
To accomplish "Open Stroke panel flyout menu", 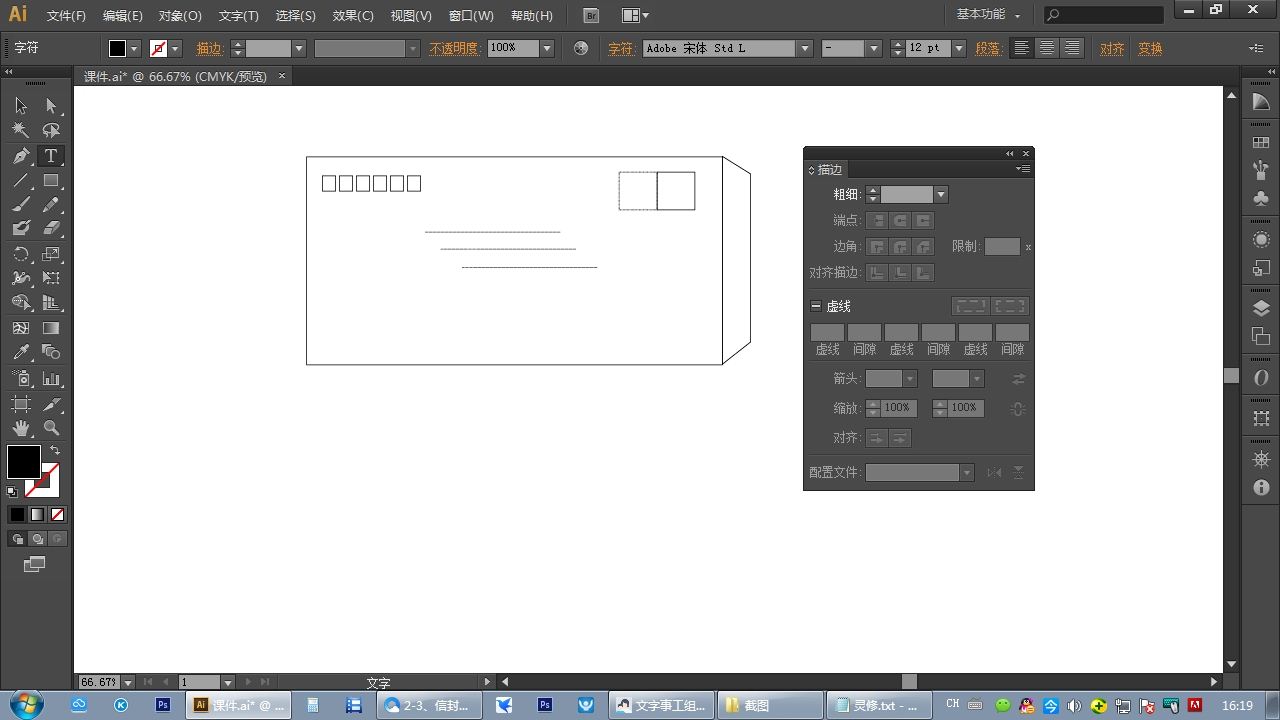I will tap(1023, 169).
